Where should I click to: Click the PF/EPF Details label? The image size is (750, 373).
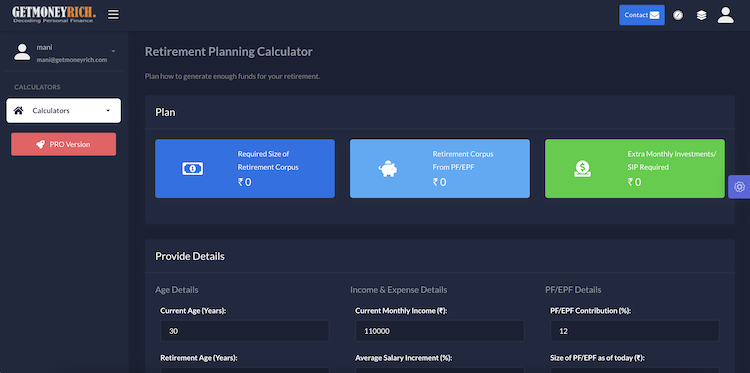click(573, 290)
